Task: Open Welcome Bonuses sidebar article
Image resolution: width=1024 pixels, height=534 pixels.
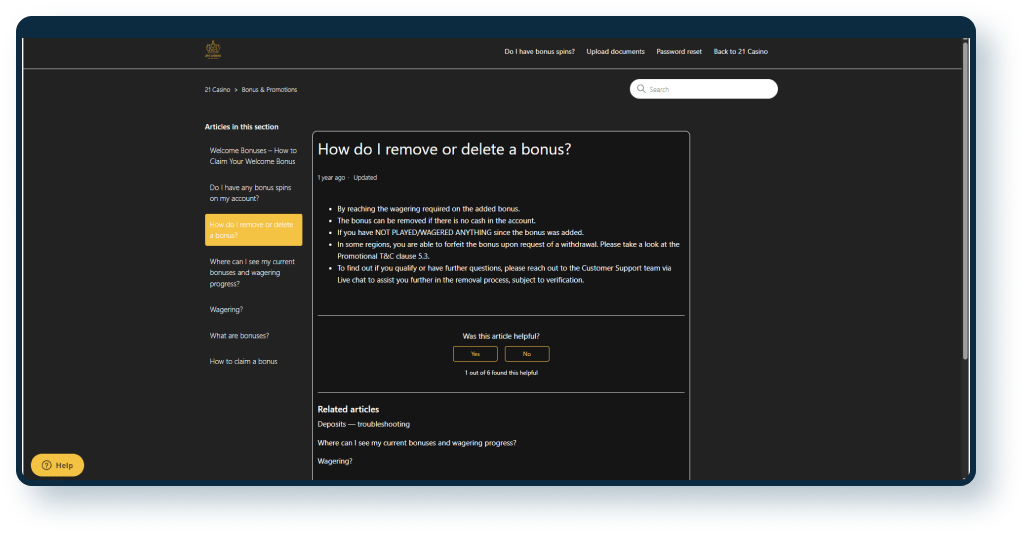Action: (253, 156)
